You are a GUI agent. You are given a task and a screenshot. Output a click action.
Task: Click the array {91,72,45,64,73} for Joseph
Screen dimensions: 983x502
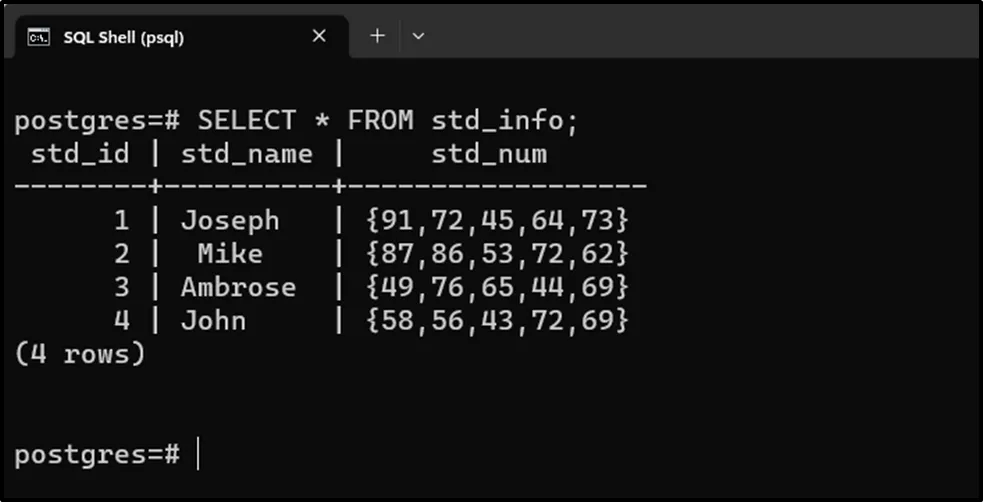(497, 220)
